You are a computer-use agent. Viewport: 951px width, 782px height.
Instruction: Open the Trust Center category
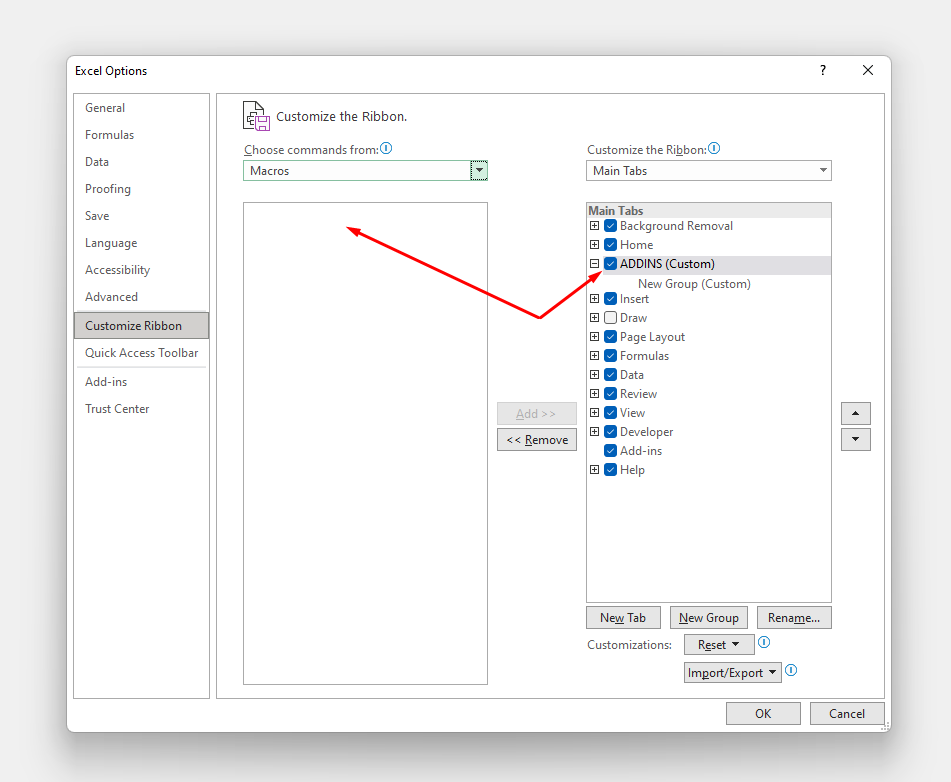(141, 409)
